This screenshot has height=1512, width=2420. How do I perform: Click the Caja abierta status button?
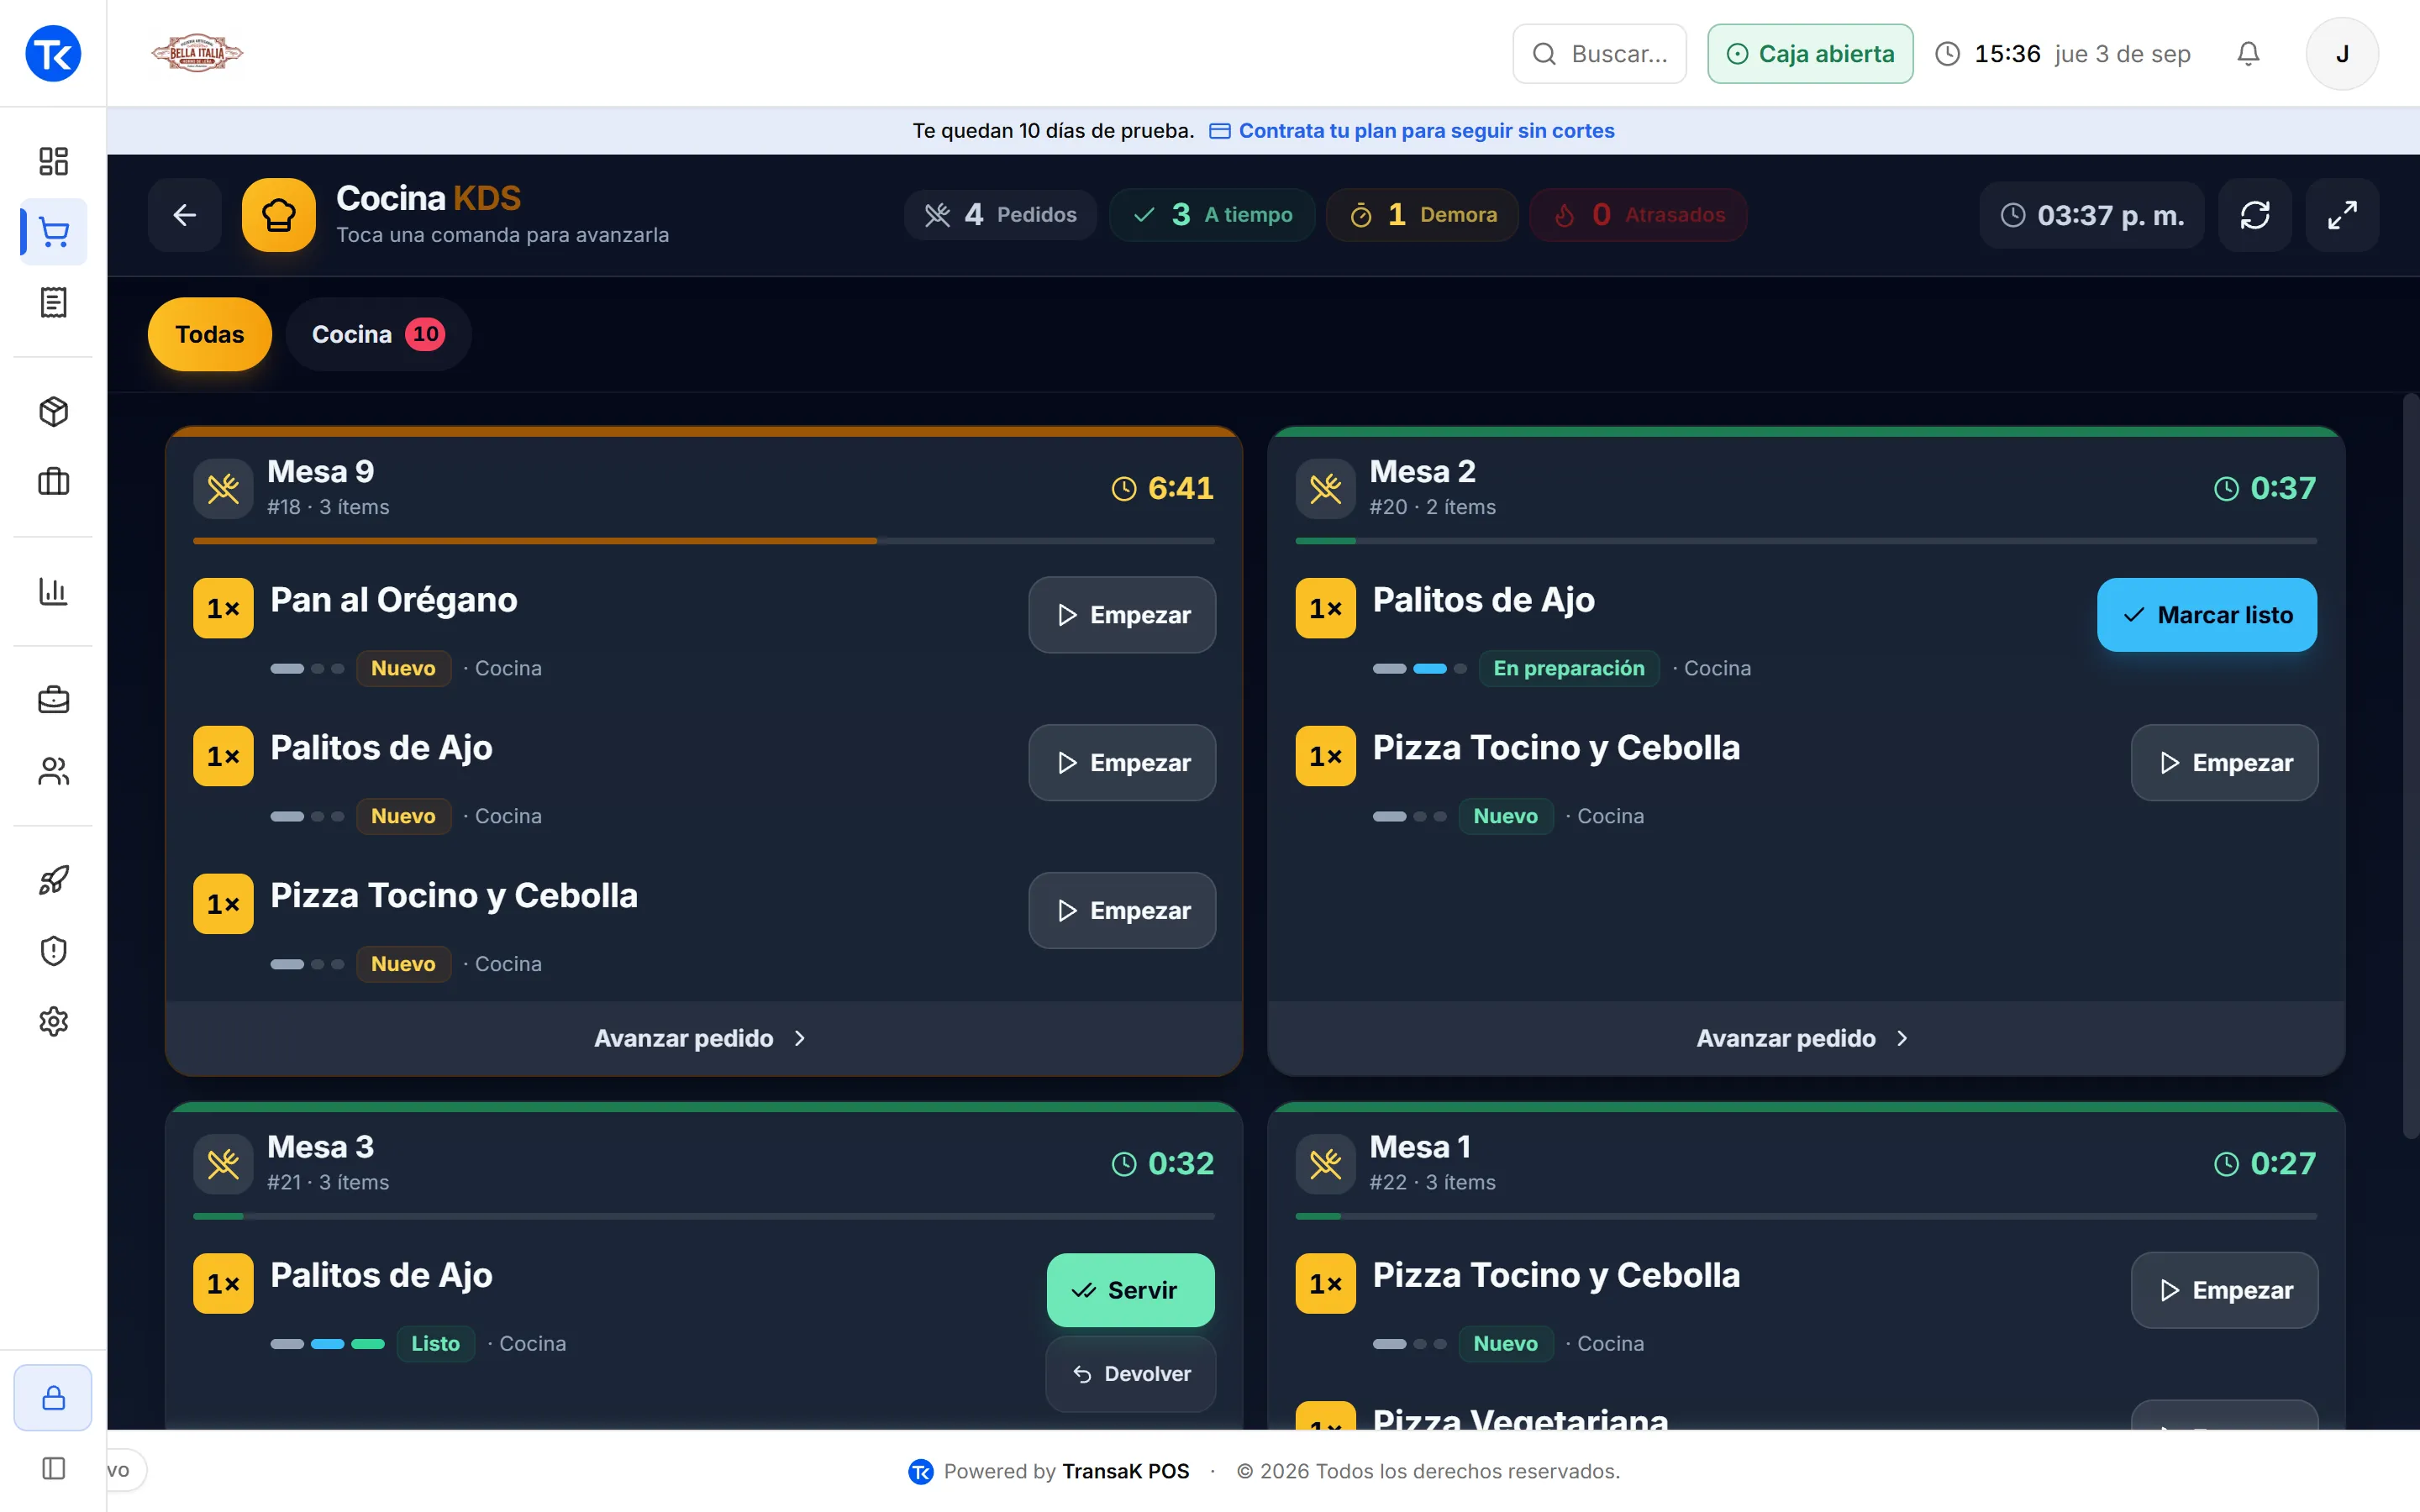coord(1810,54)
